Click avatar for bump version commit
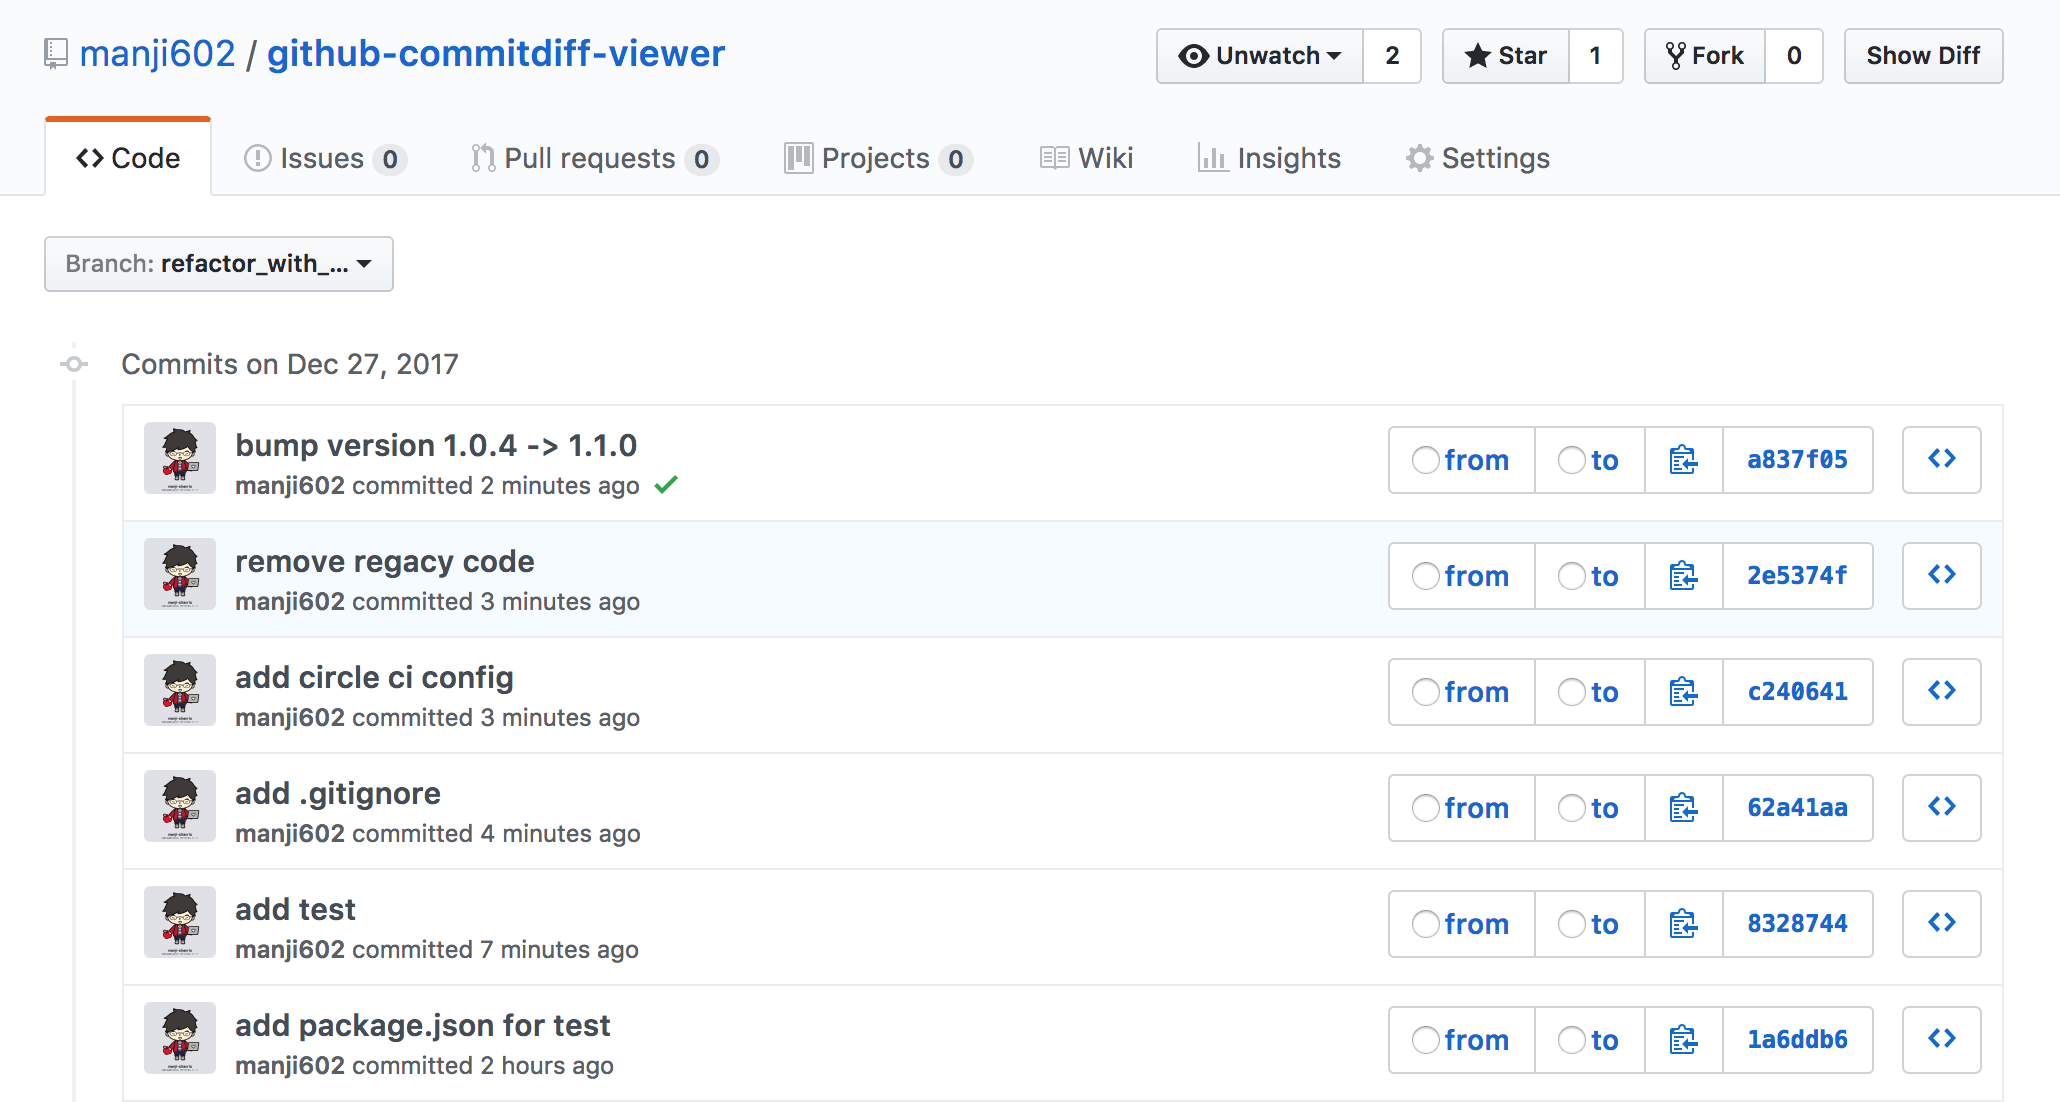This screenshot has width=2060, height=1102. (x=180, y=458)
